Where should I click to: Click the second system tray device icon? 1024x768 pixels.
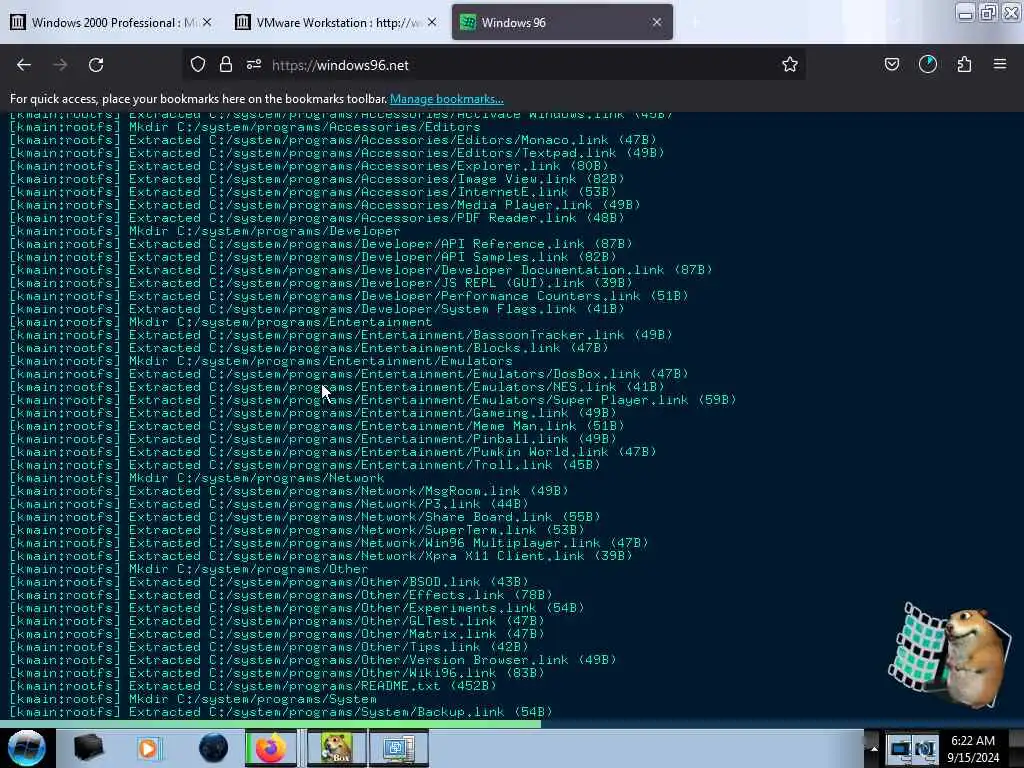tap(925, 750)
